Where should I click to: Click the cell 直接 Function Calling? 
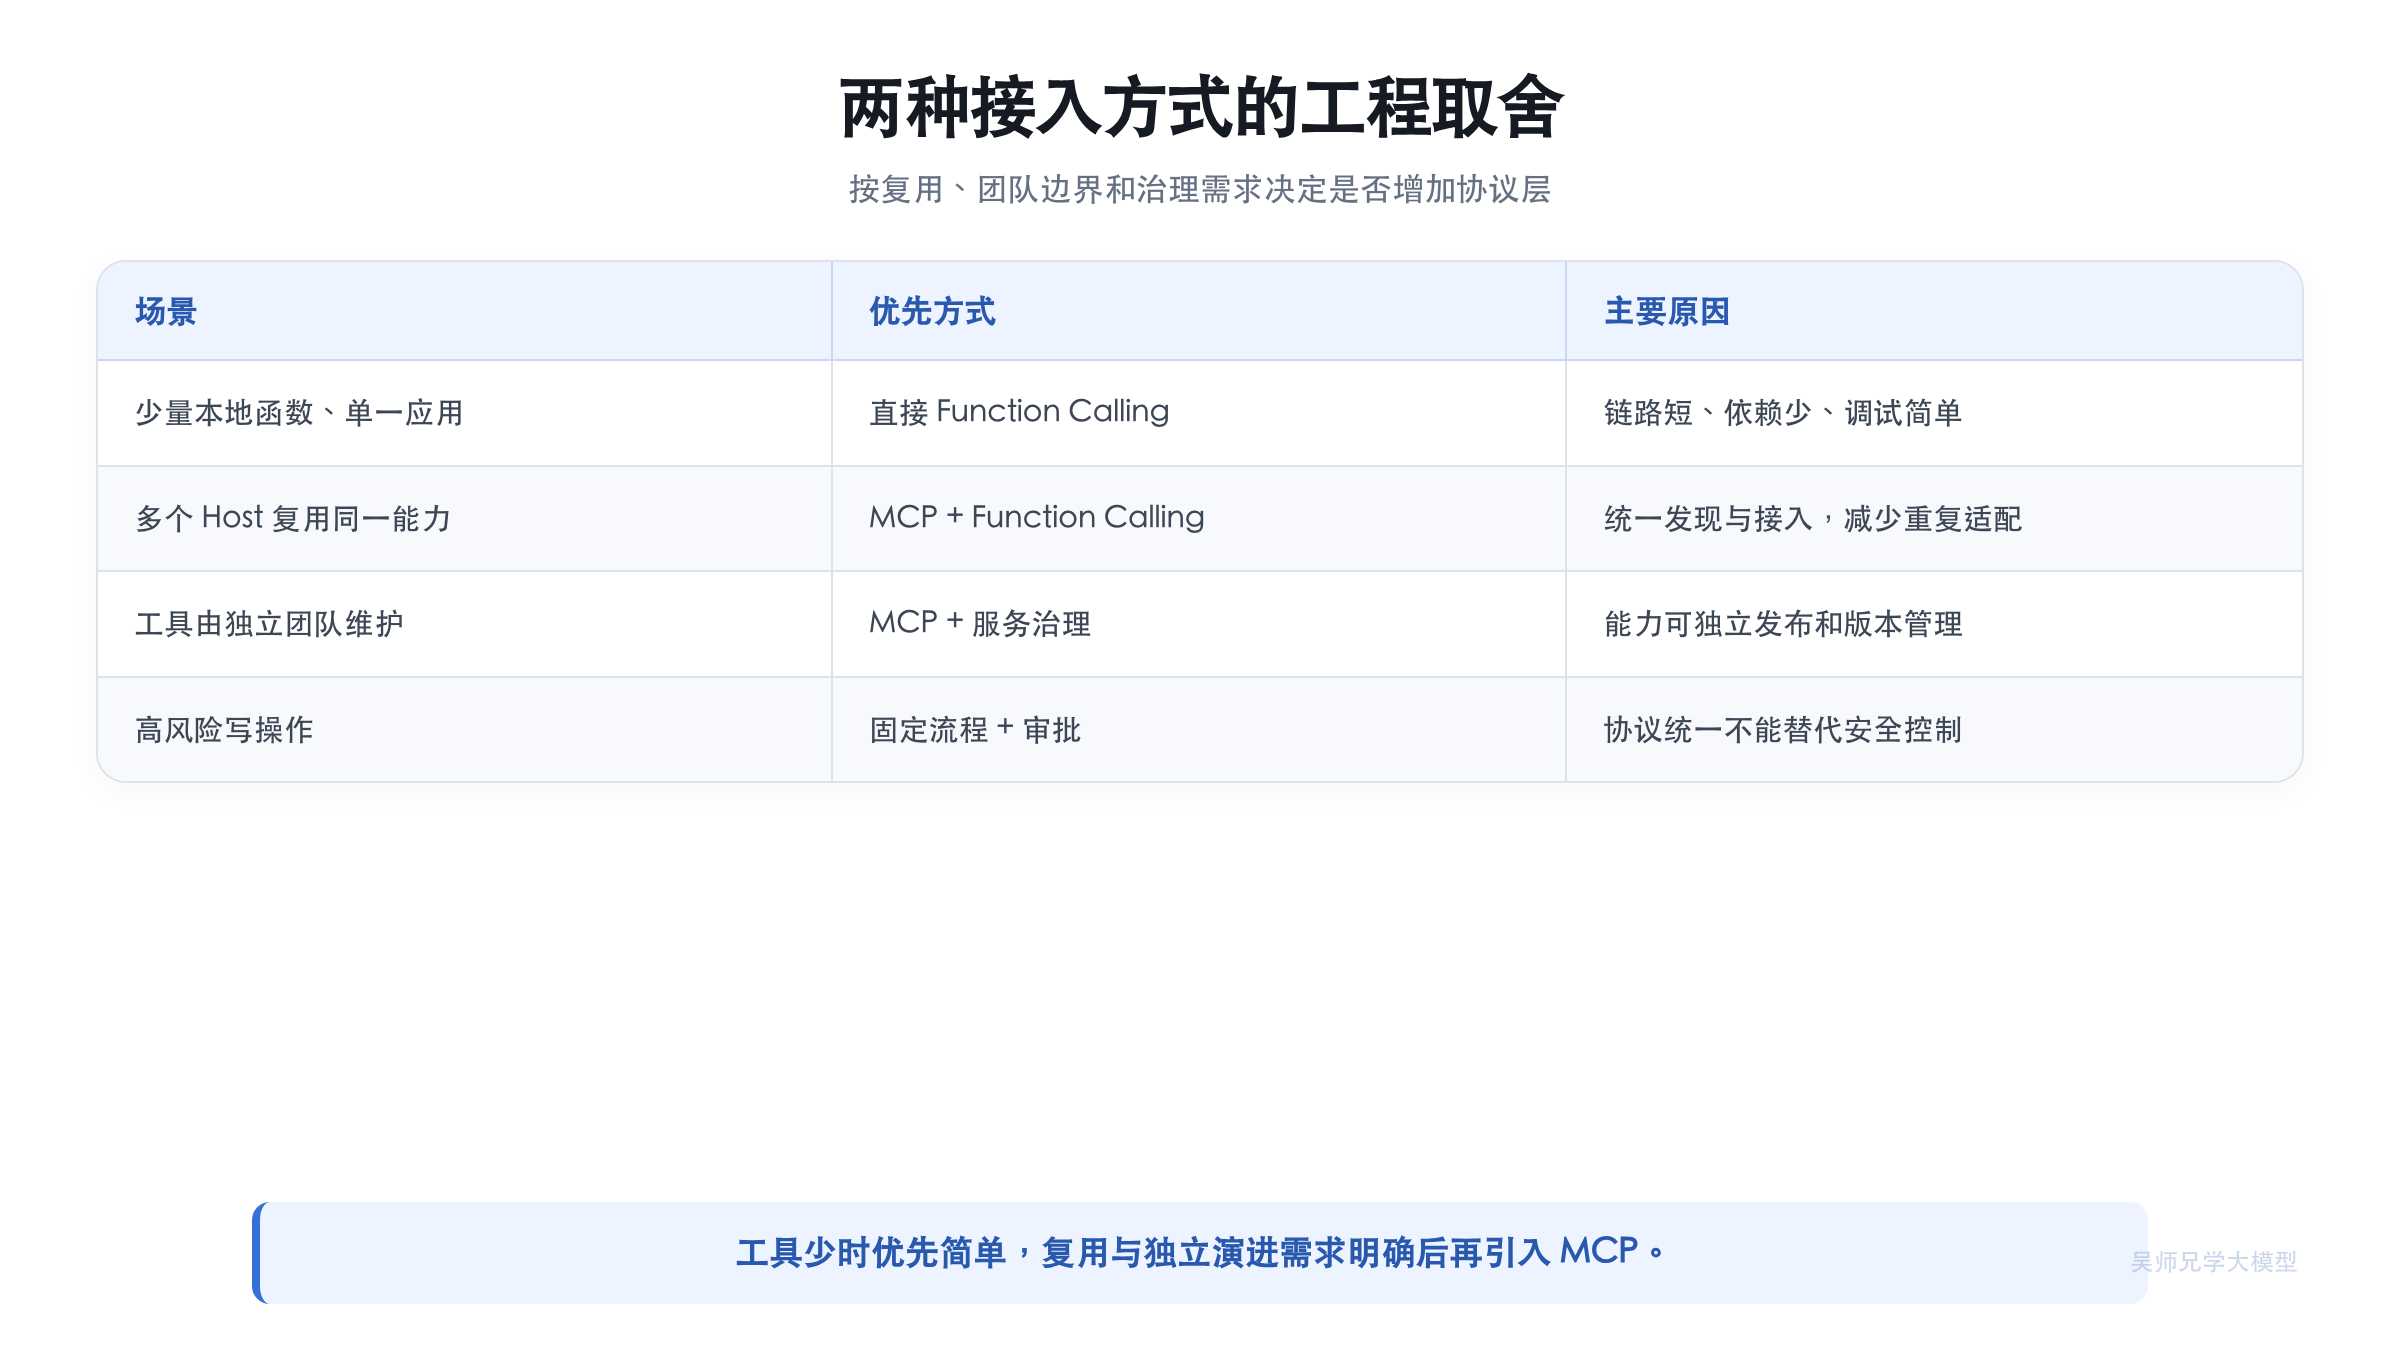[1198, 413]
